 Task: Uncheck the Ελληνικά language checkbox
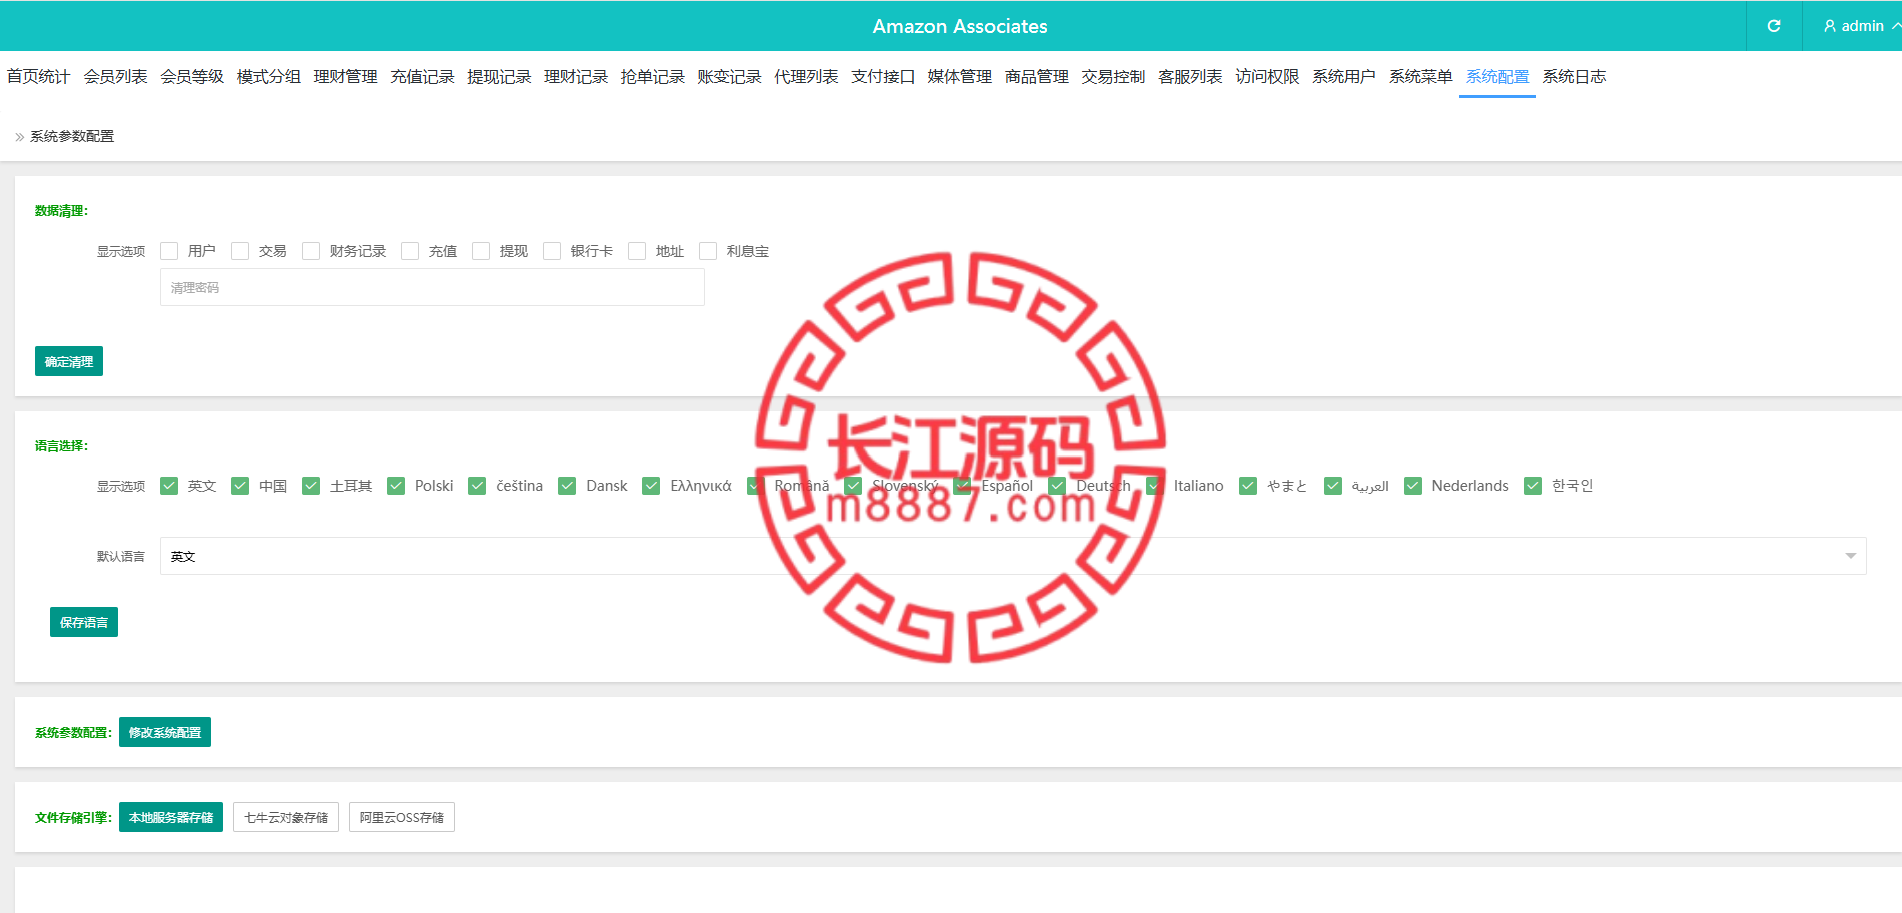click(651, 486)
